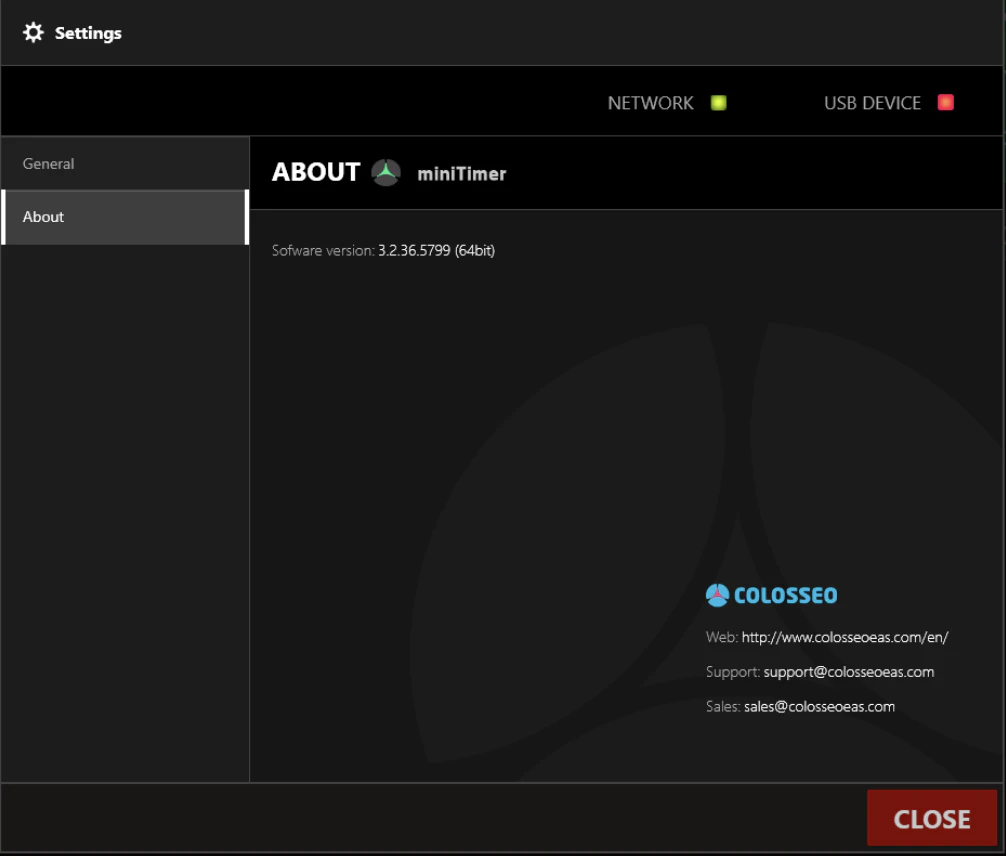The image size is (1006, 860).
Task: Click the ABOUT heading text
Action: pos(316,173)
